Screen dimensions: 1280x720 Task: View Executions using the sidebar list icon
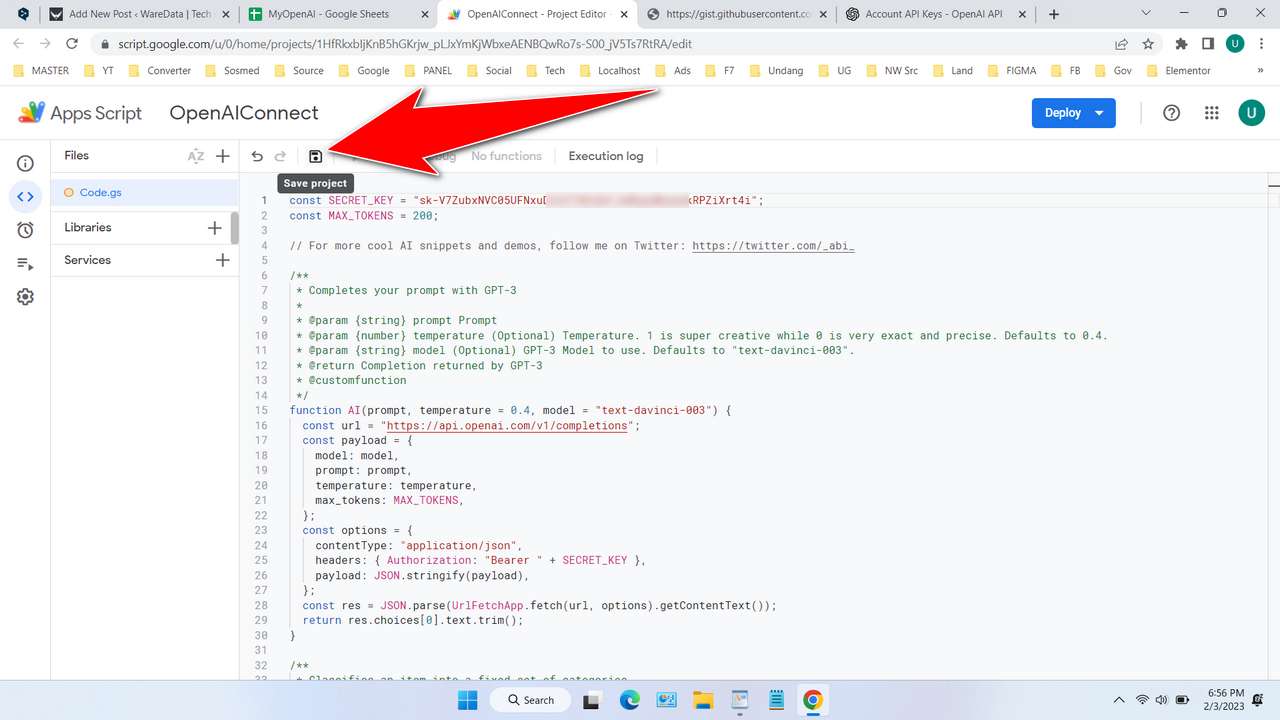(x=25, y=263)
